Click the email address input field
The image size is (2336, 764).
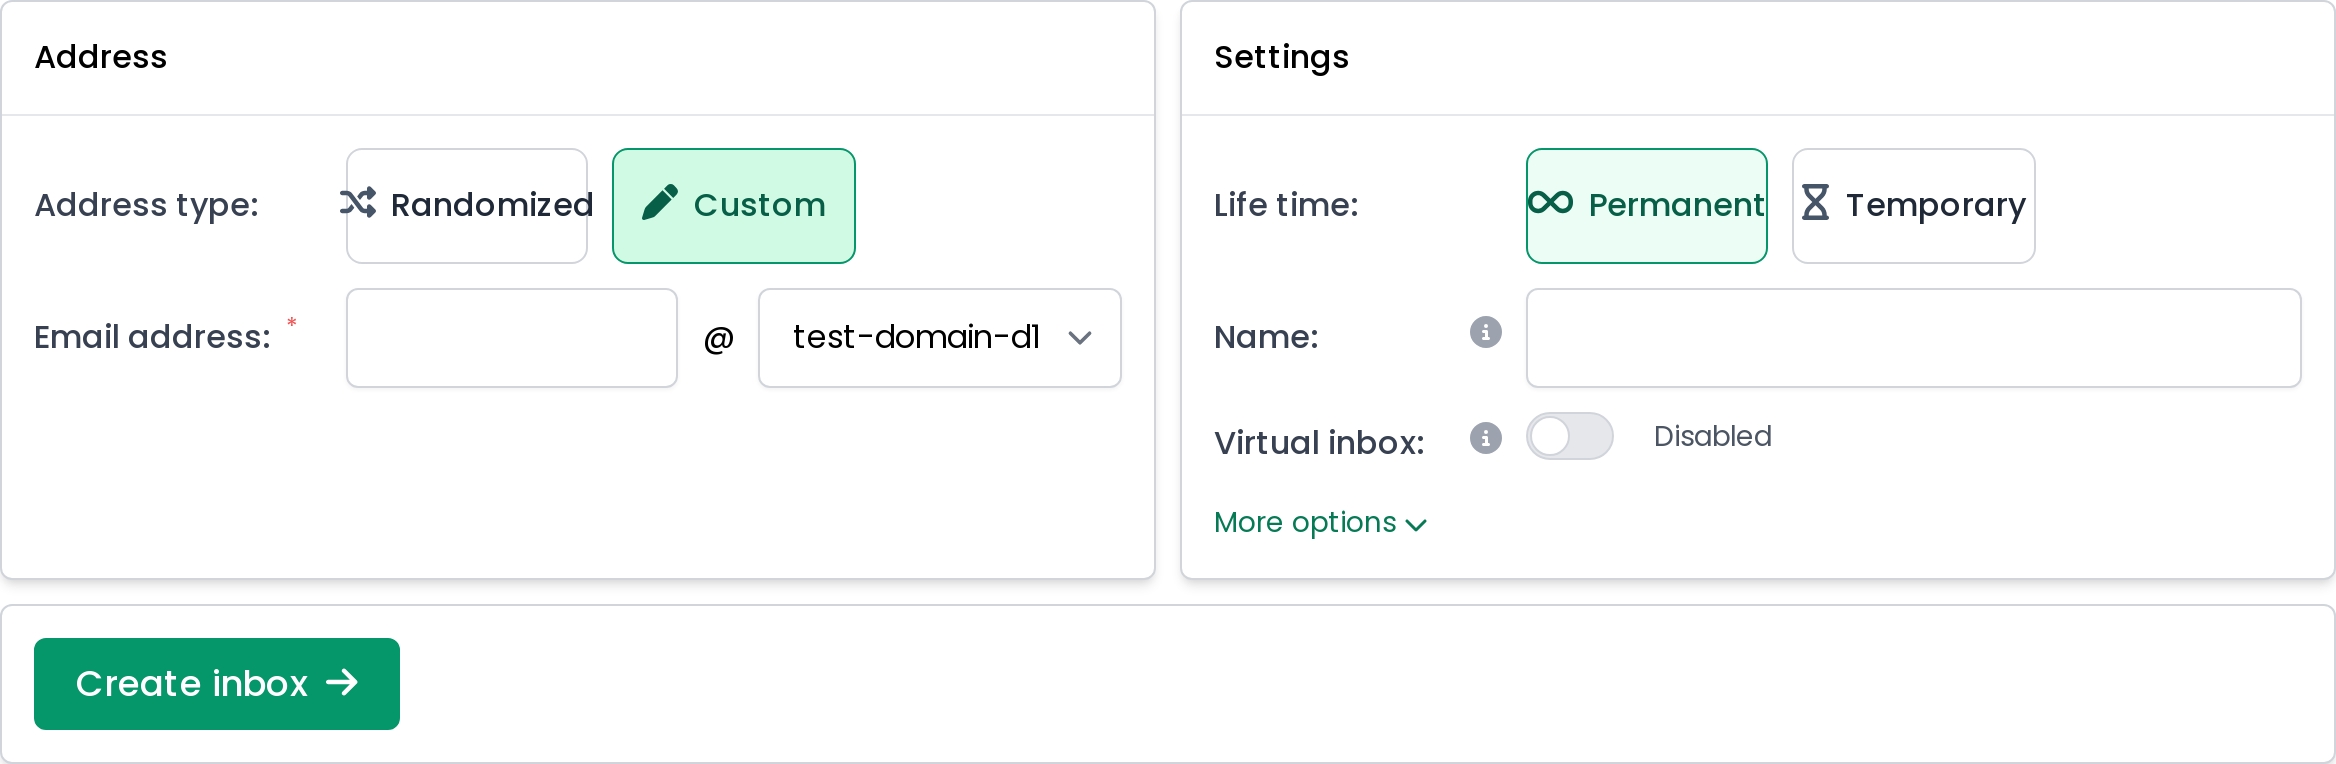[x=511, y=338]
